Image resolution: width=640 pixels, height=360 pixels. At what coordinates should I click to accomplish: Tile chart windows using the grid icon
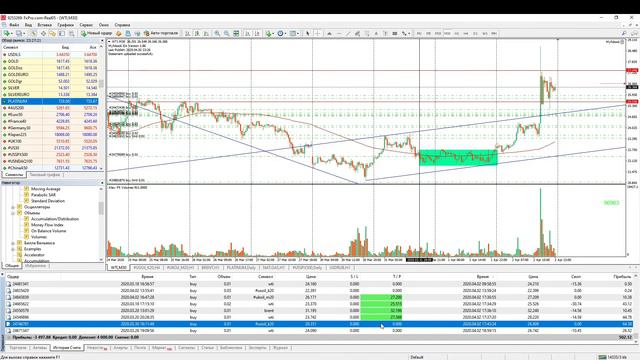pyautogui.click(x=236, y=33)
